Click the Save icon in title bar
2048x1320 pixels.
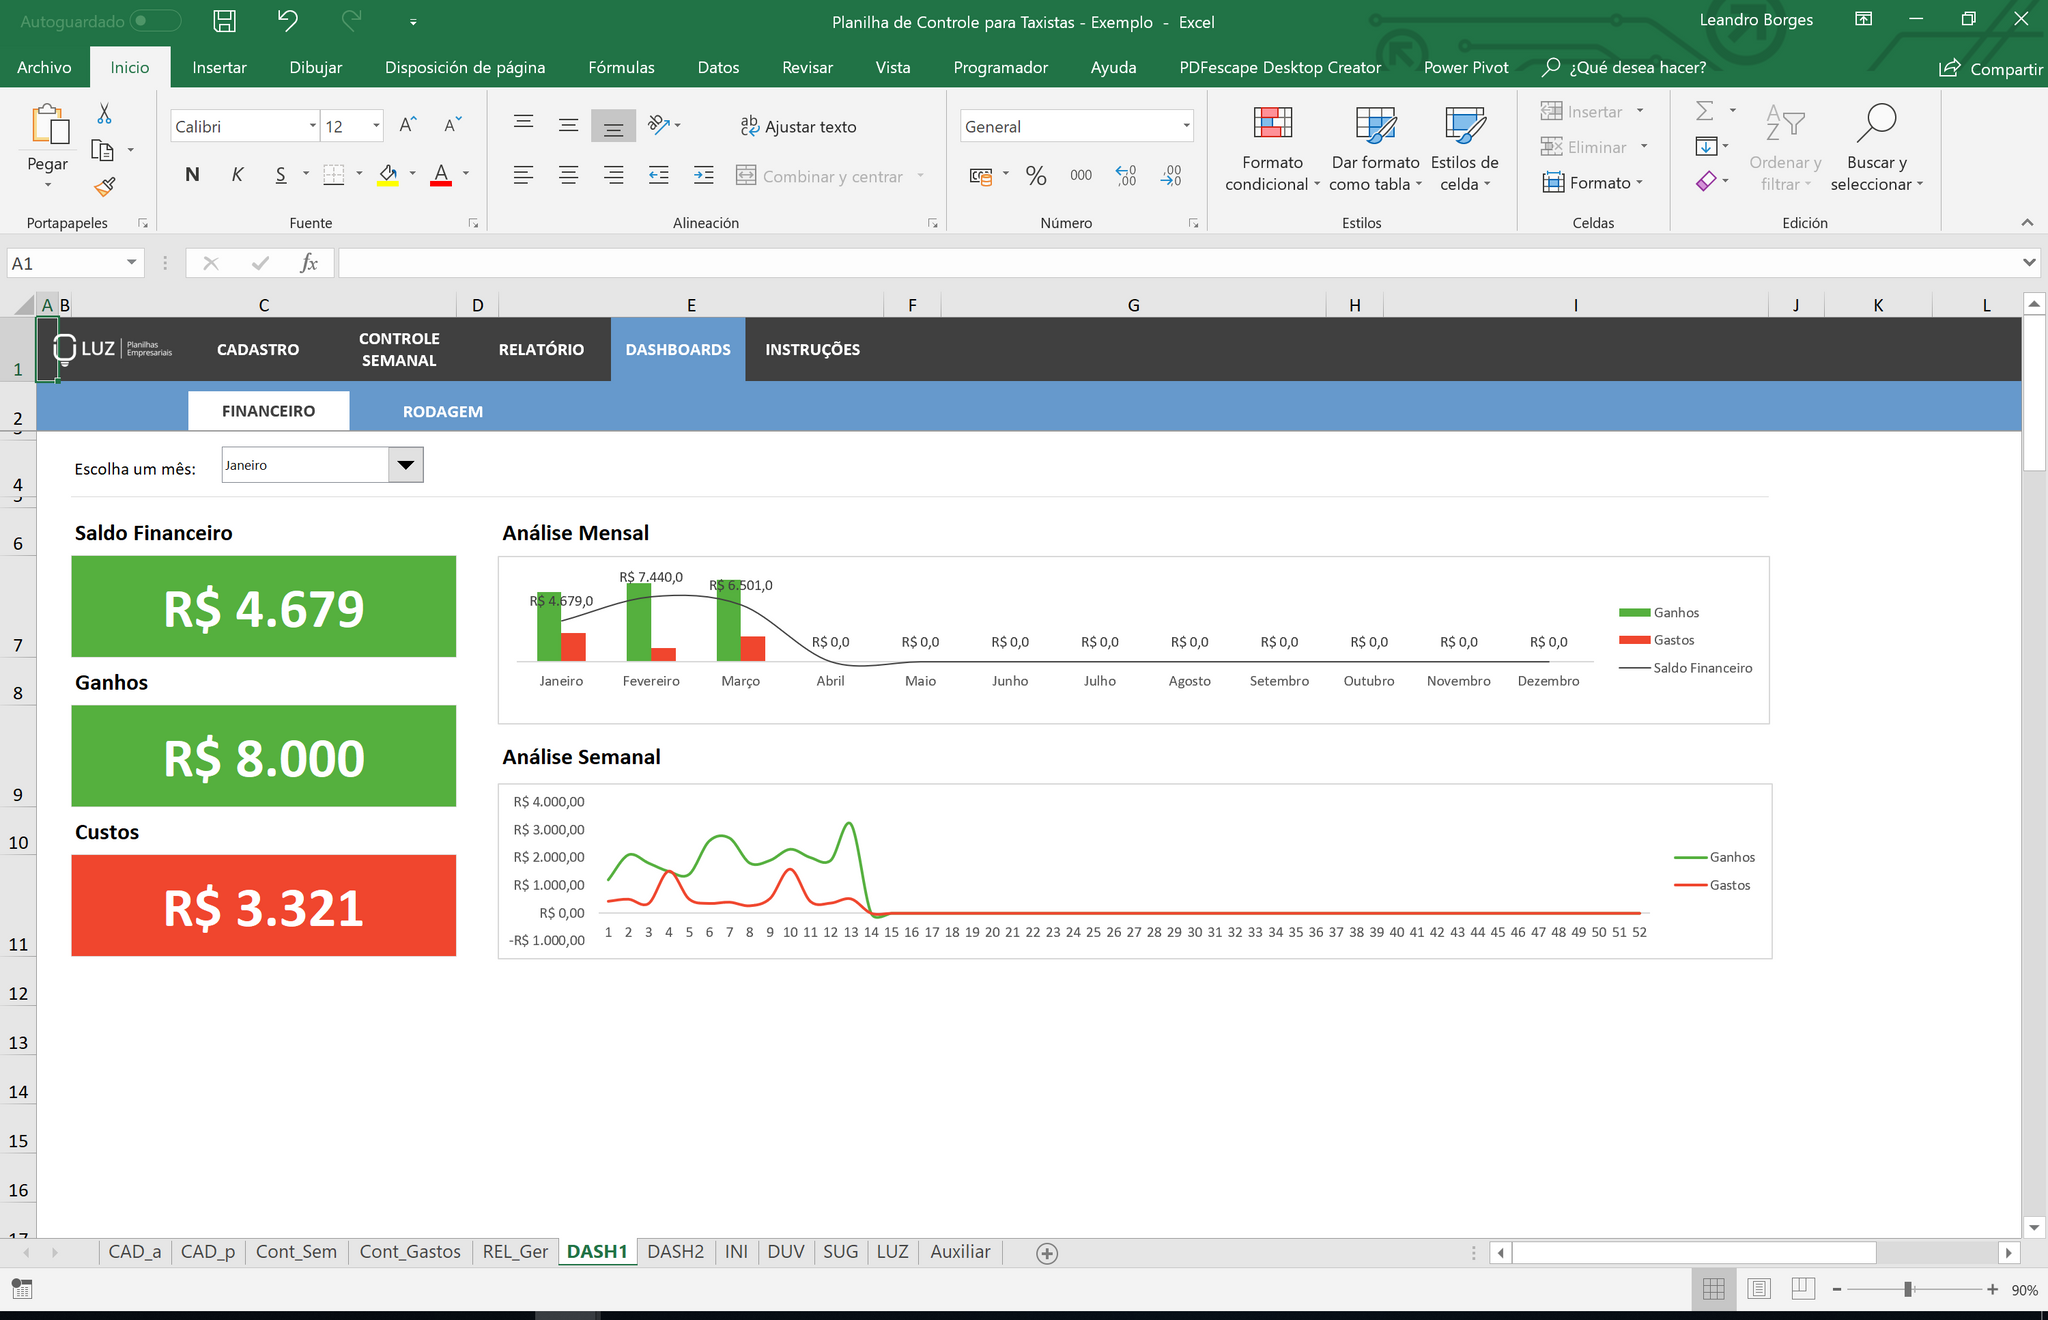pos(225,21)
